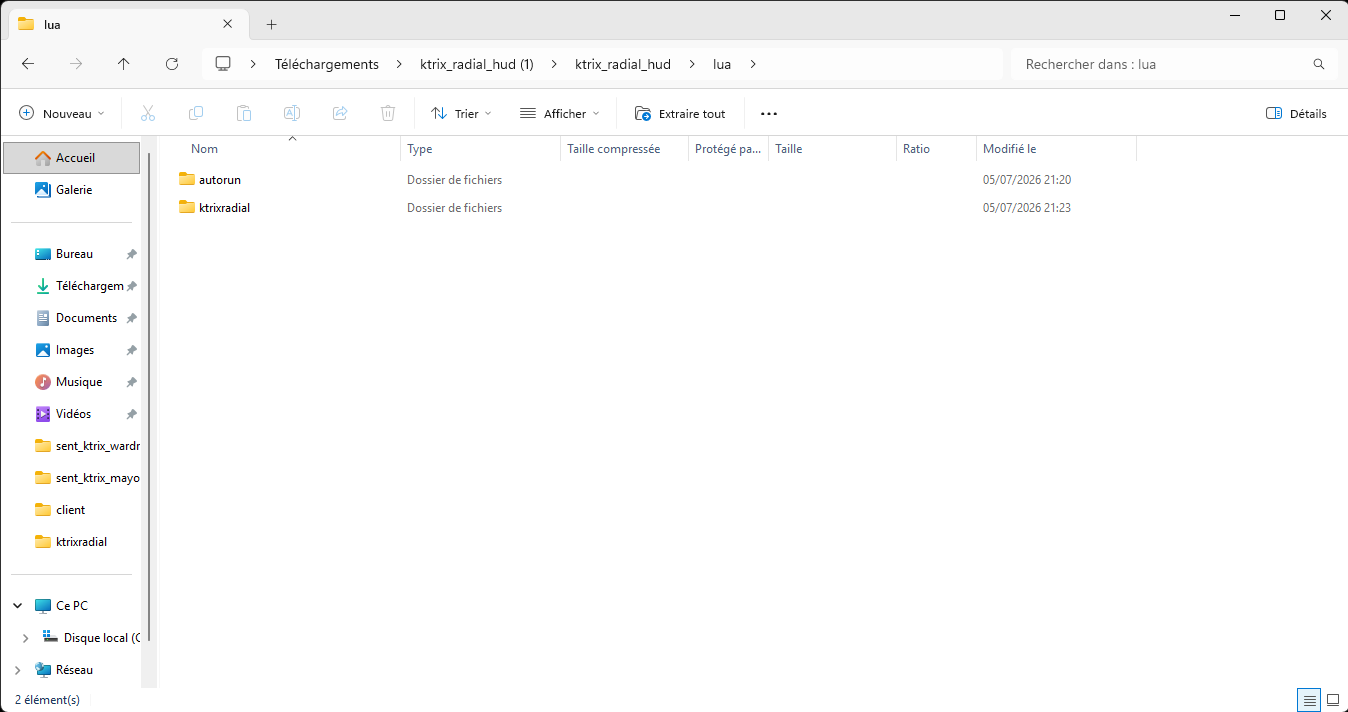1348x712 pixels.
Task: Click the Rechercher dans : lua search box
Action: (x=1174, y=64)
